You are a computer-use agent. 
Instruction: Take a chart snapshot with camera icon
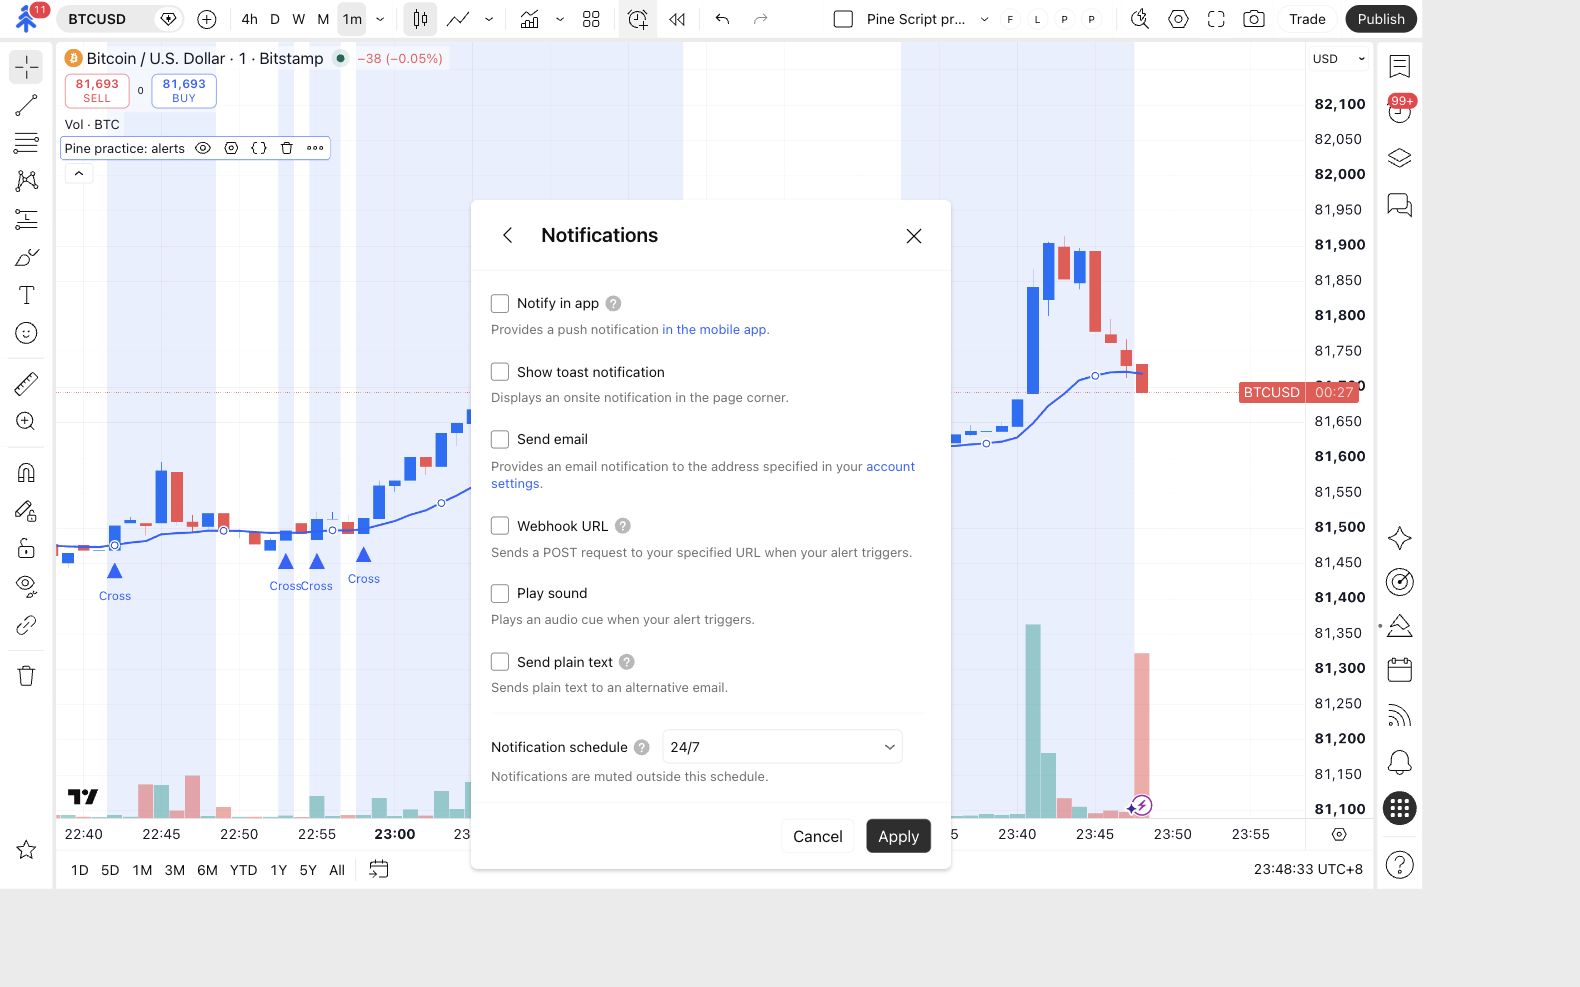tap(1253, 19)
